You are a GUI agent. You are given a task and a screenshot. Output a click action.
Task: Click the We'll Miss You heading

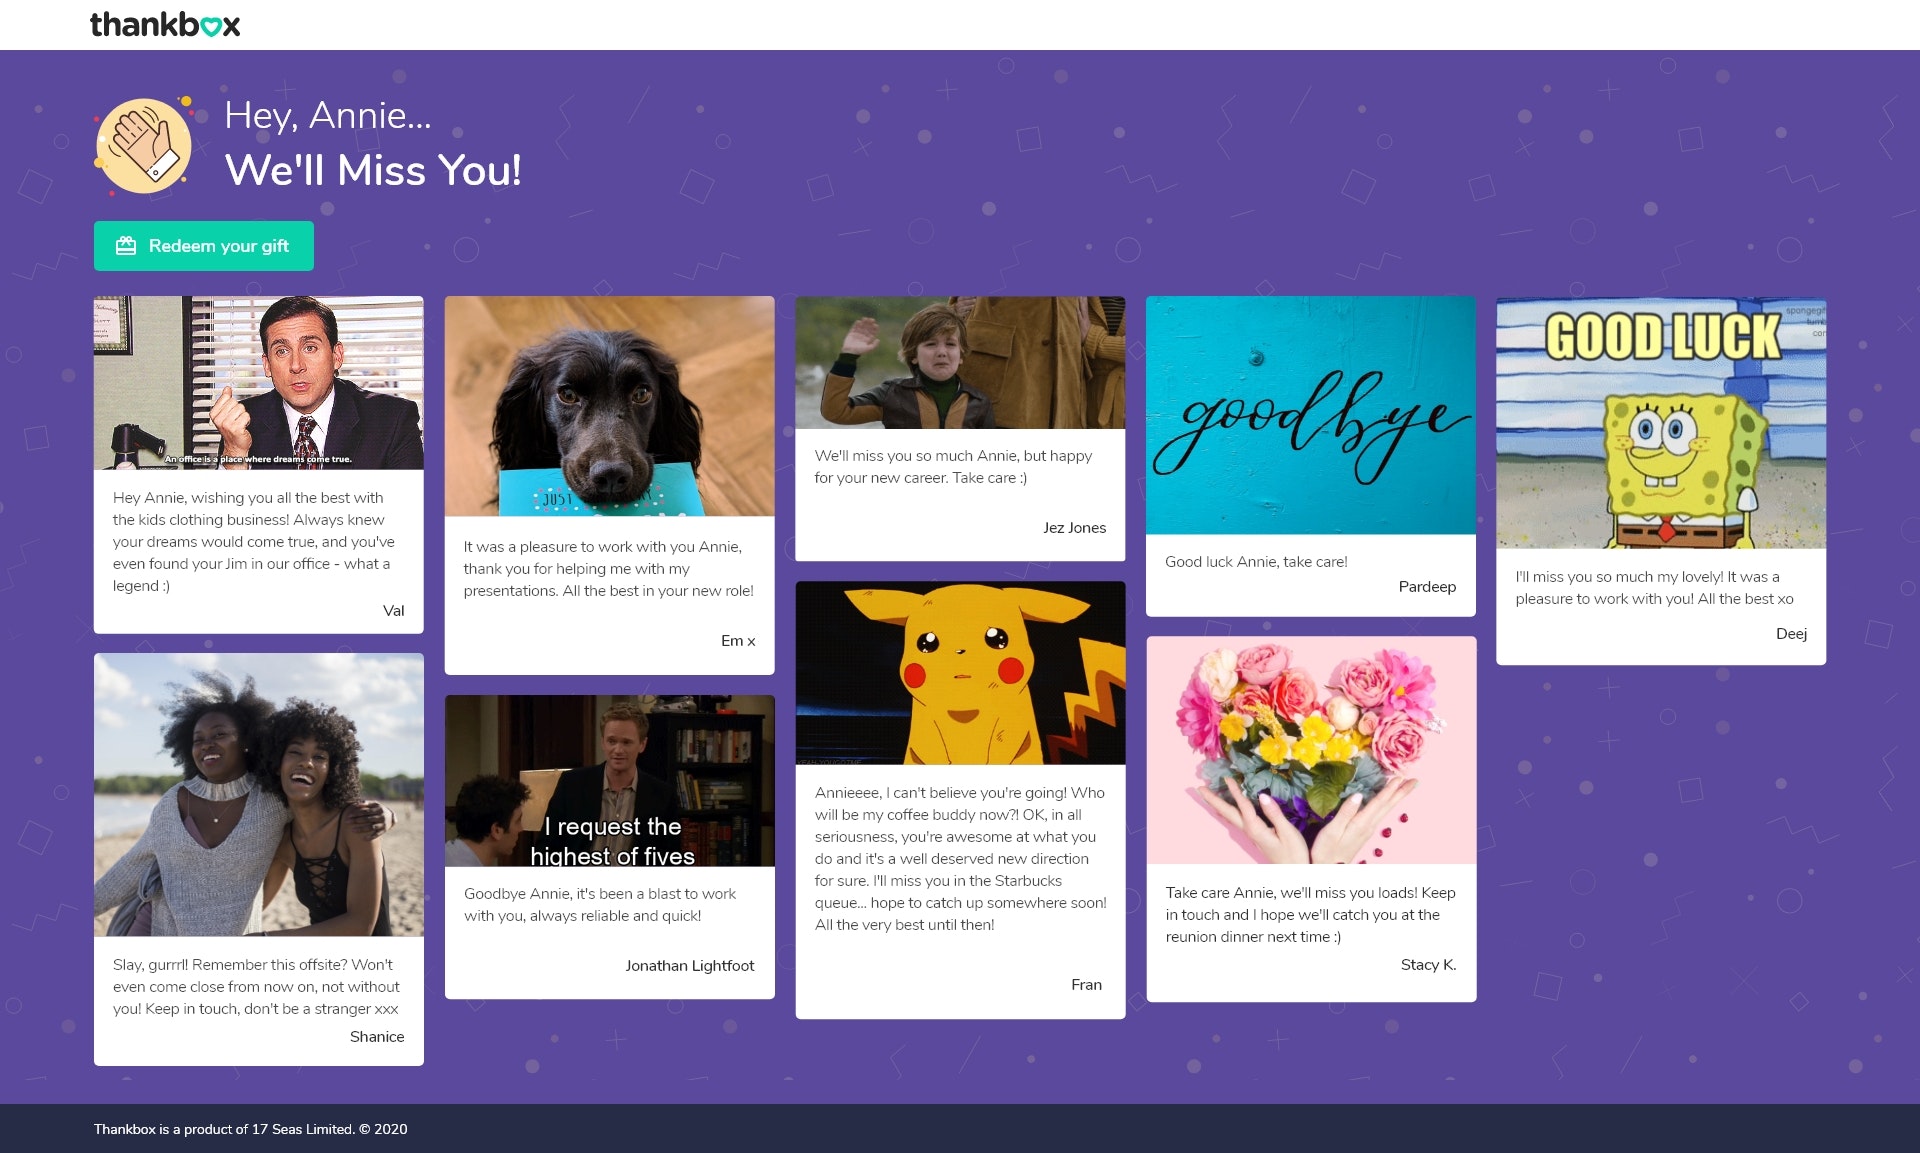click(x=373, y=170)
